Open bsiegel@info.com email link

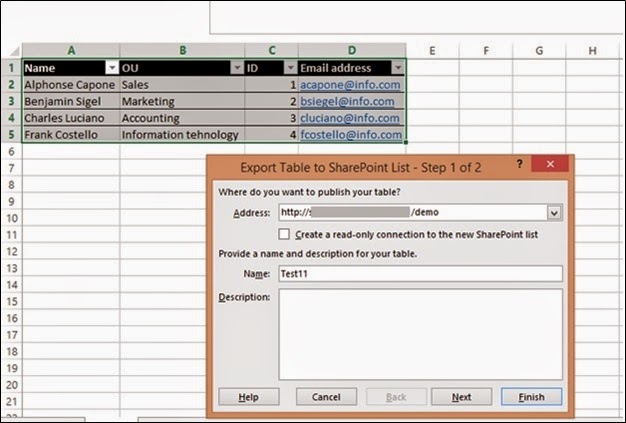(347, 102)
